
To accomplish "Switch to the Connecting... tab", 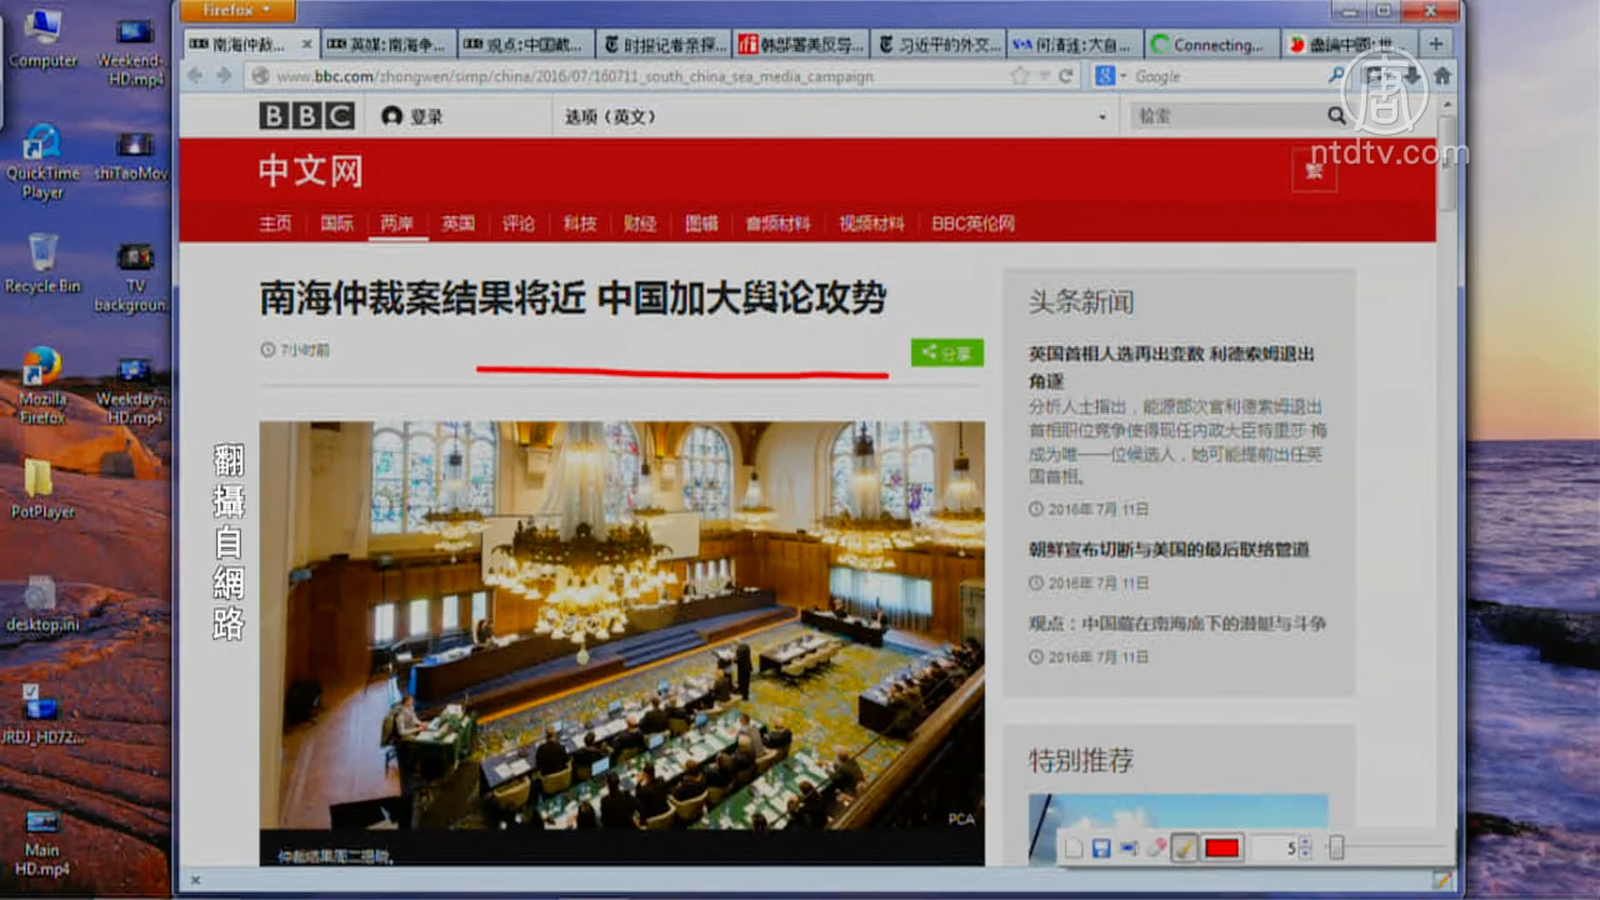I will [1211, 45].
